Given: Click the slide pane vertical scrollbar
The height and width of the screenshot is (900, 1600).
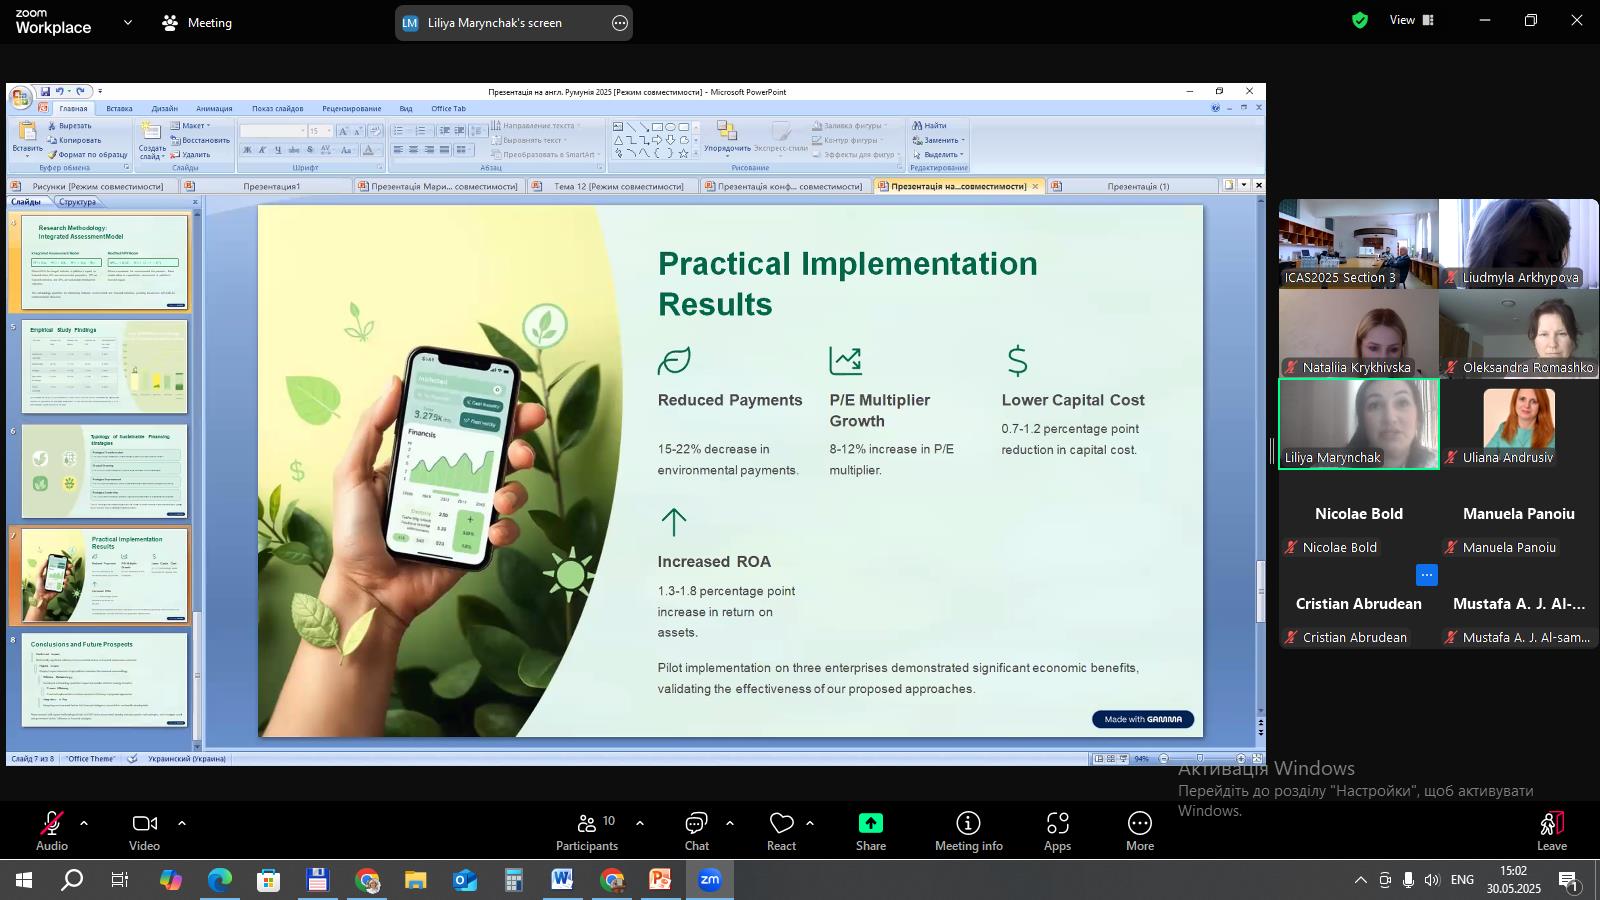Looking at the screenshot, I should point(1260,591).
